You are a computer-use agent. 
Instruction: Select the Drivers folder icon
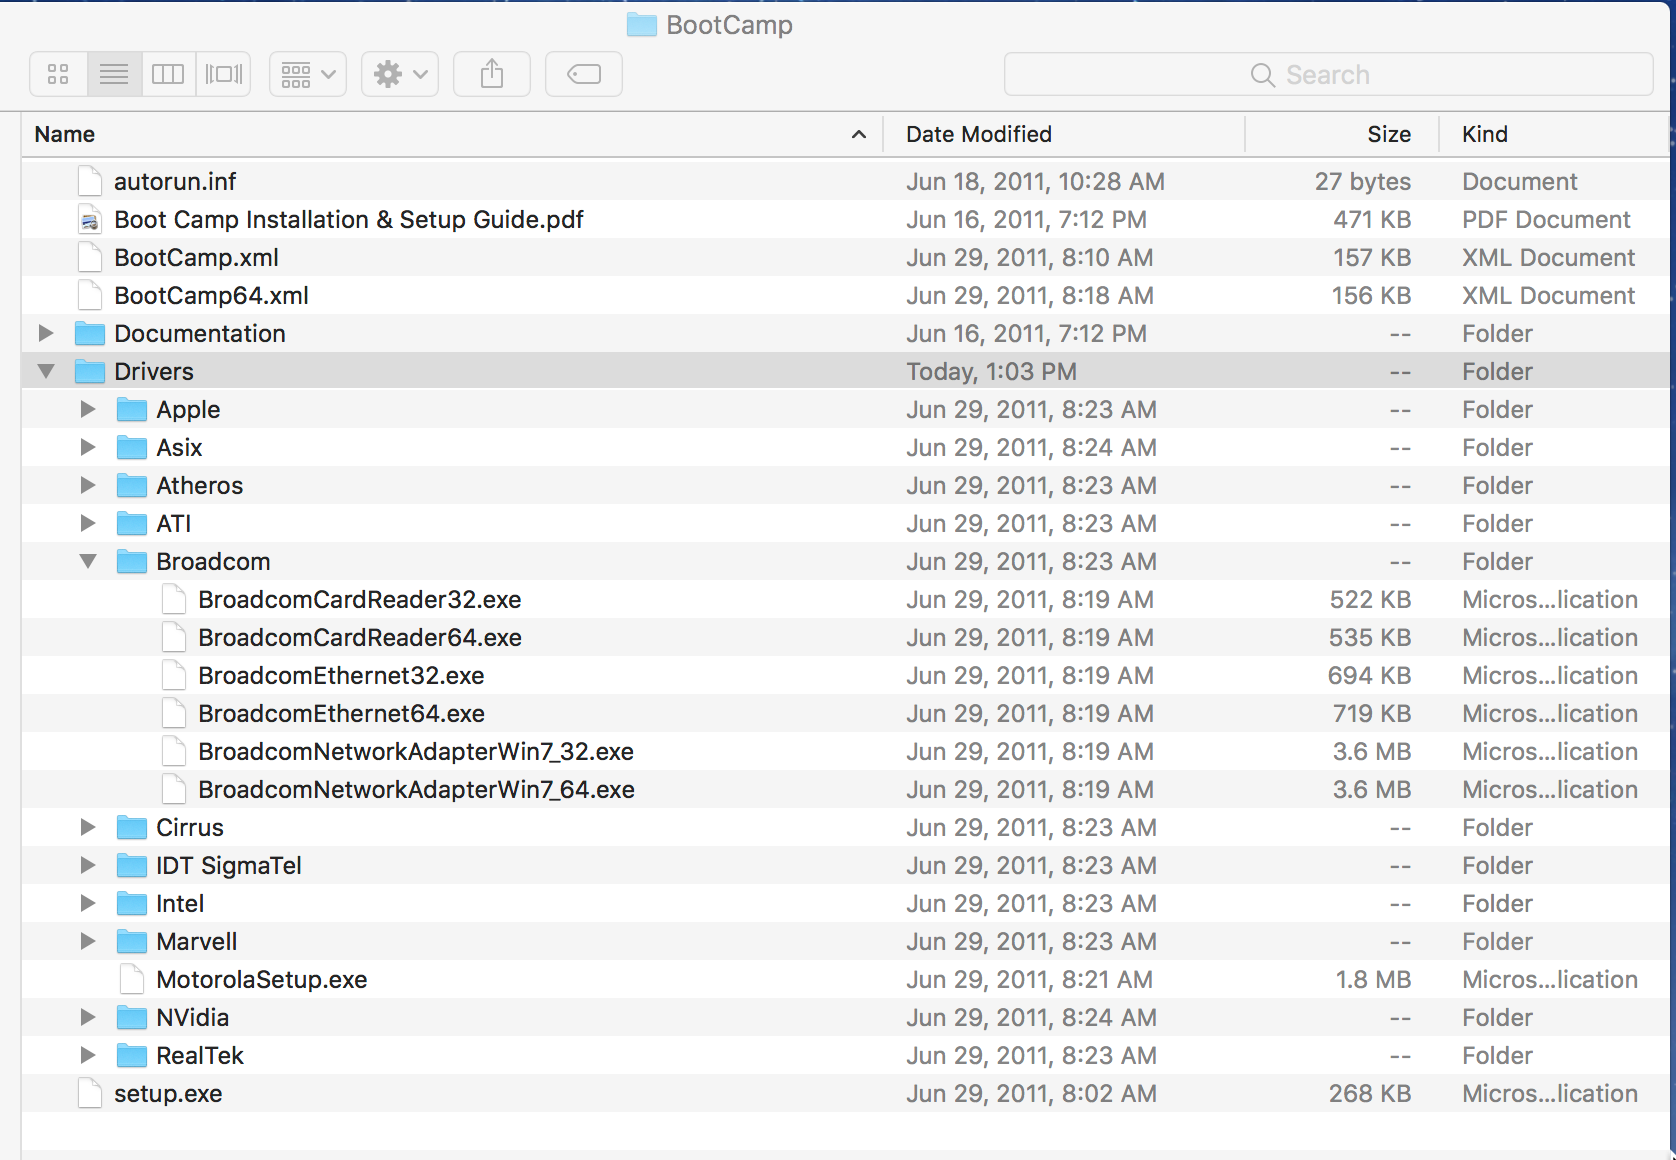click(x=90, y=371)
